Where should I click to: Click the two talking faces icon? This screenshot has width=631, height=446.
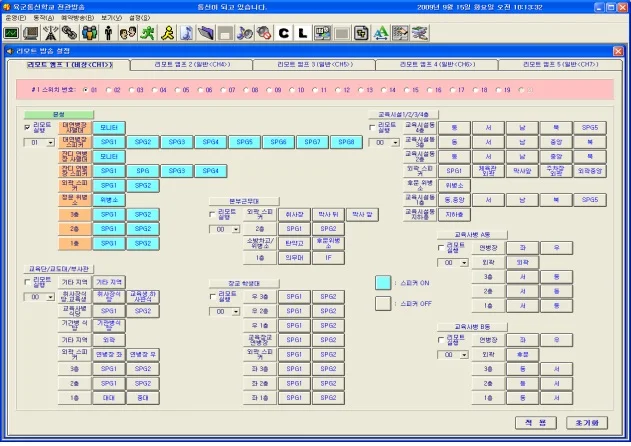[x=128, y=33]
